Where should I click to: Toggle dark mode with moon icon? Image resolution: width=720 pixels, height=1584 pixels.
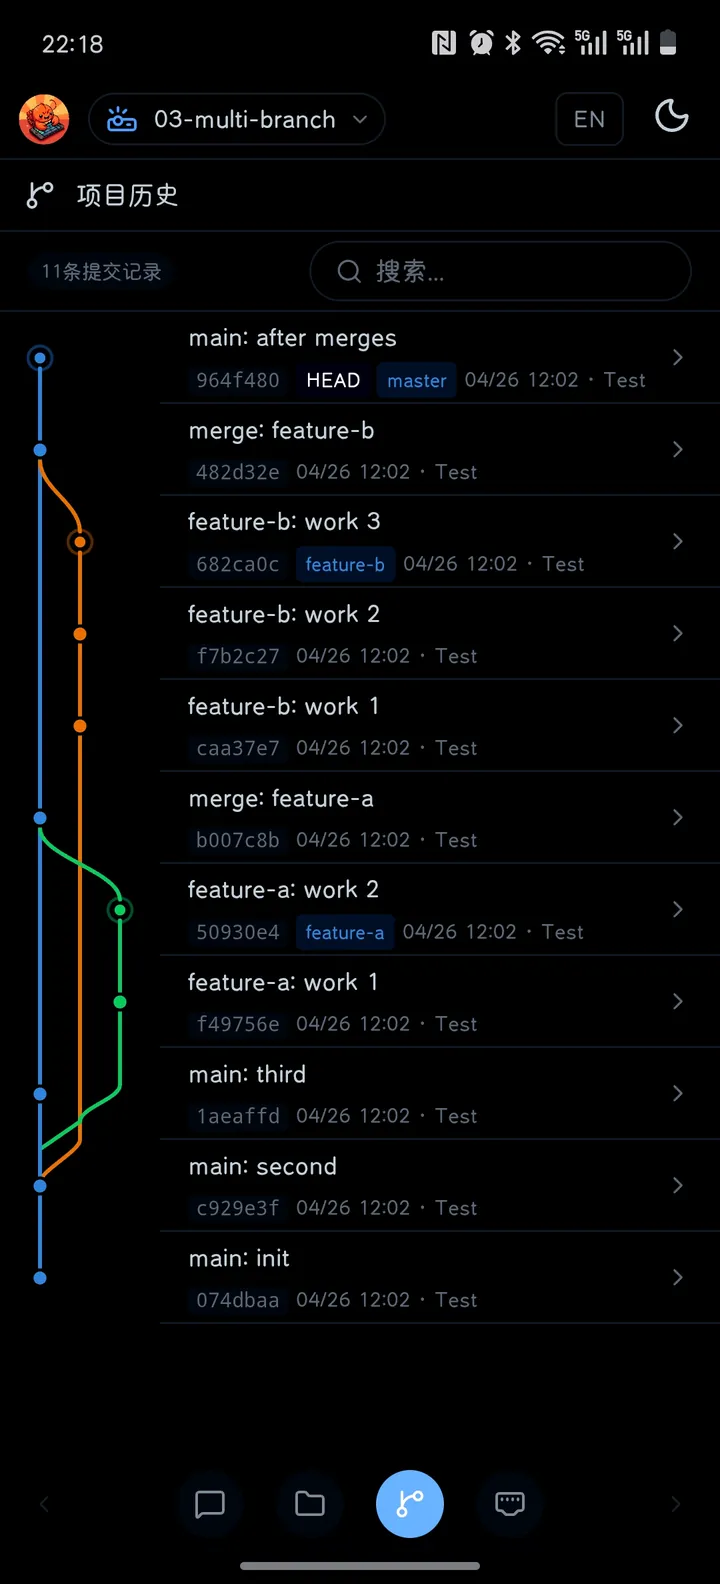pos(672,117)
